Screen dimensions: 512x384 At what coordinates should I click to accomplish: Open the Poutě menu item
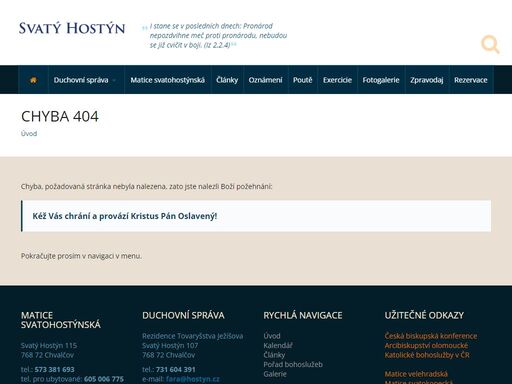(302, 80)
